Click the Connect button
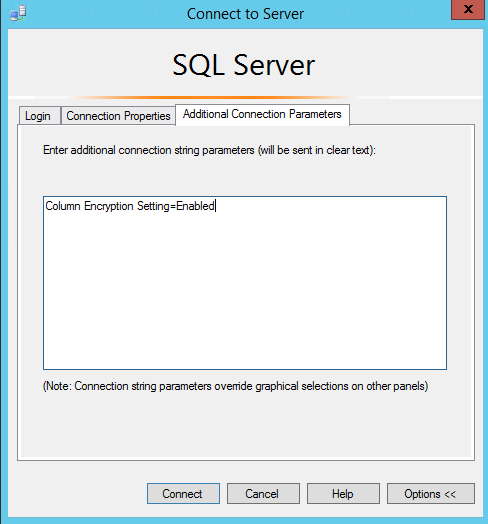Screen dimensions: 488x524 pyautogui.click(x=183, y=493)
